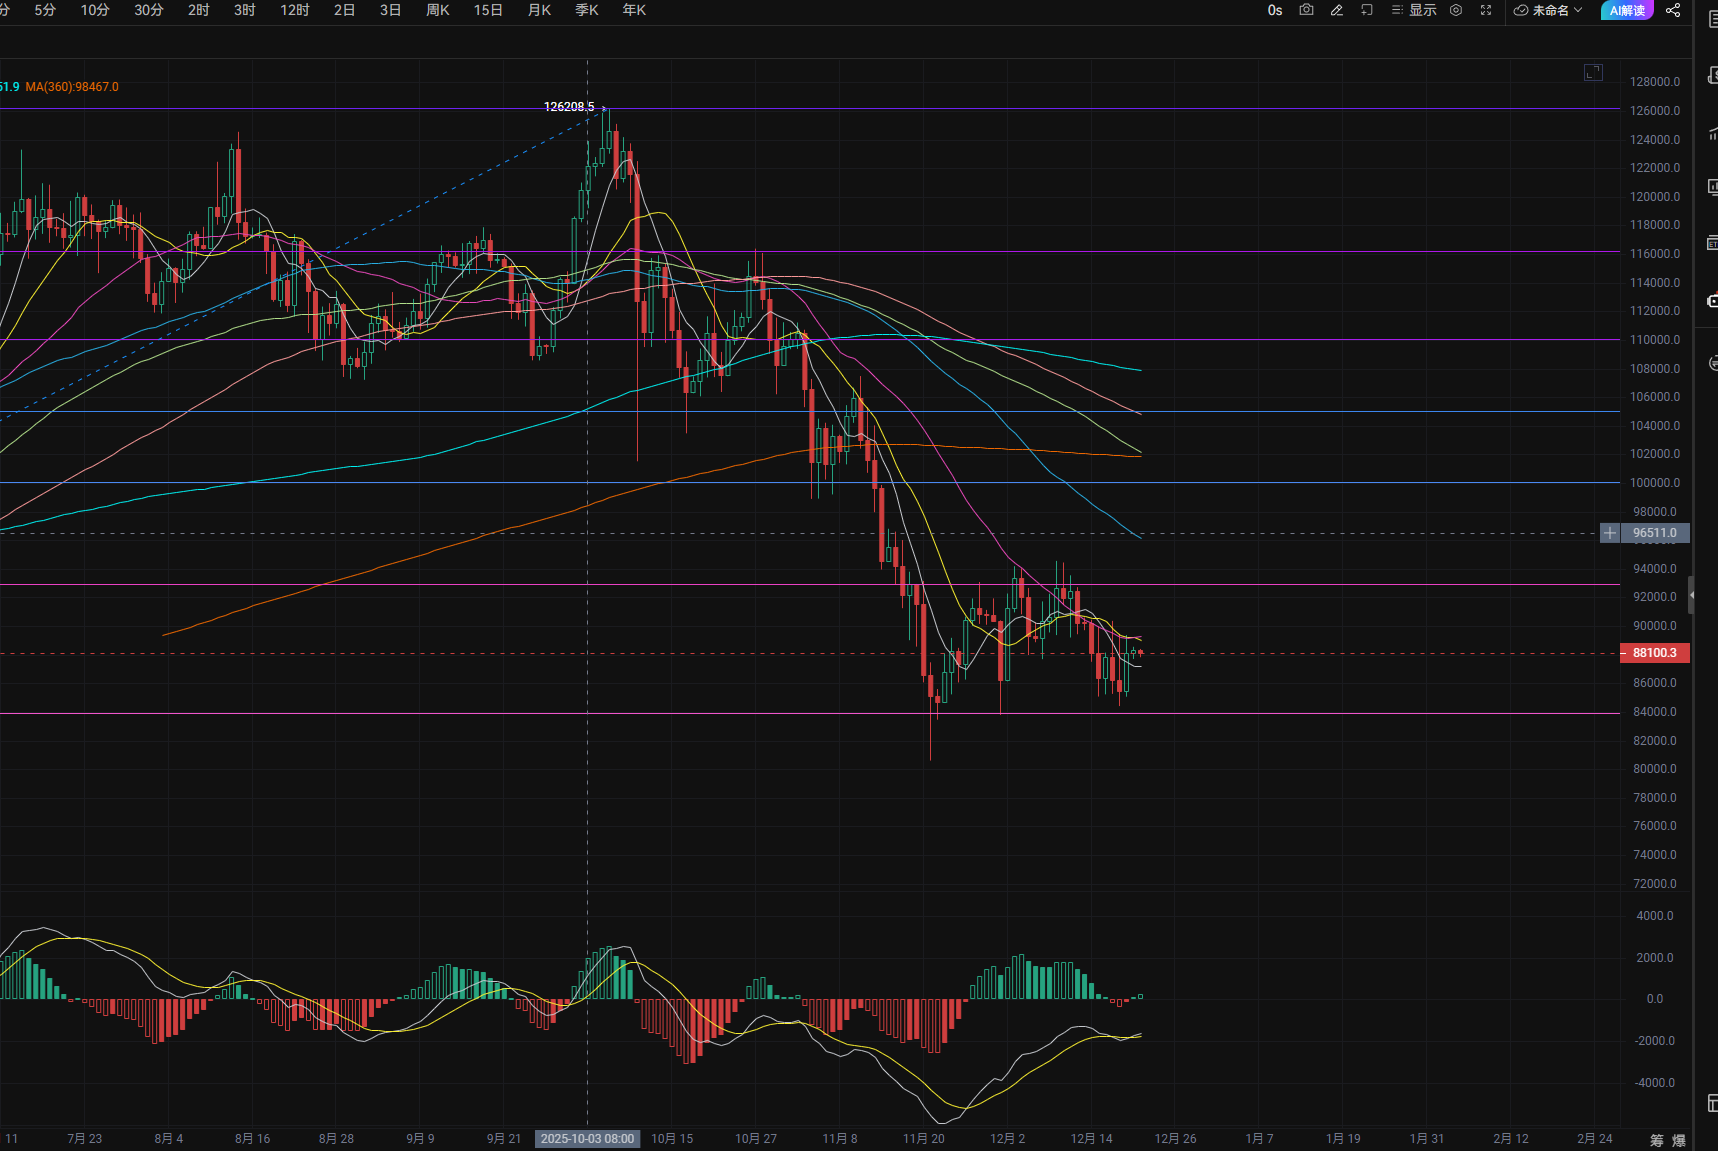This screenshot has width=1727, height=1151.
Task: Click the AI解读 button
Action: (x=1627, y=10)
